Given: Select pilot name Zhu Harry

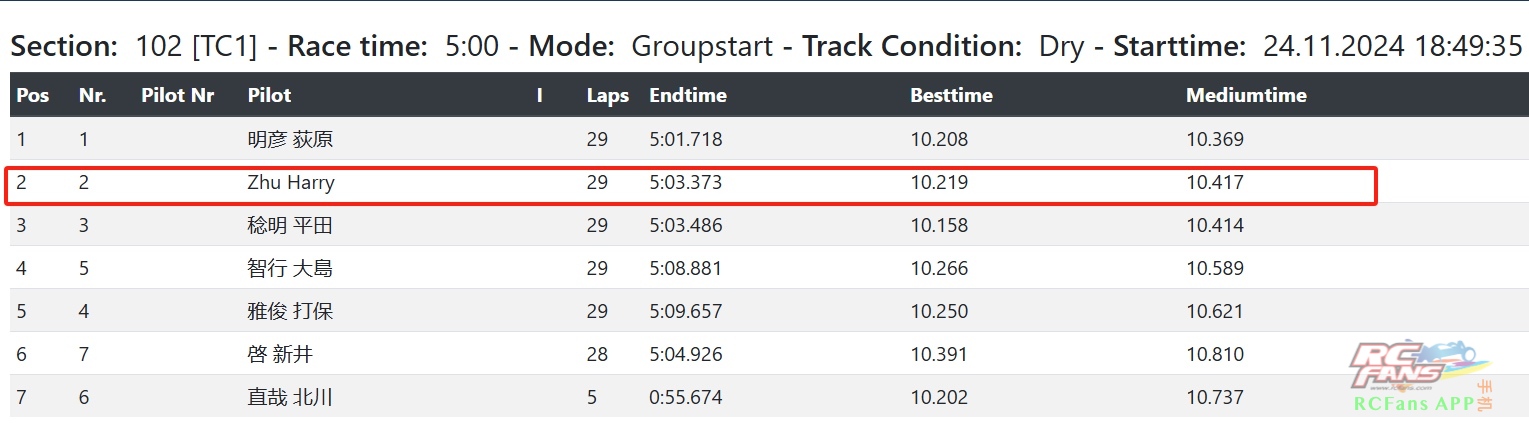Looking at the screenshot, I should coord(291,183).
